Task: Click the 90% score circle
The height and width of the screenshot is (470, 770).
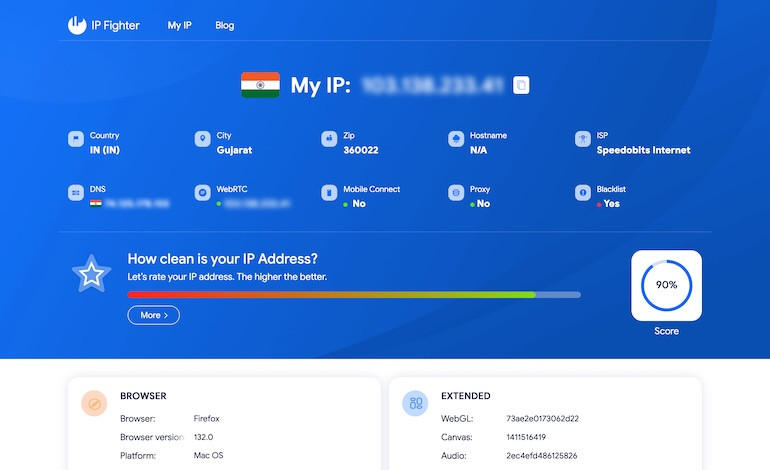Action: point(666,285)
